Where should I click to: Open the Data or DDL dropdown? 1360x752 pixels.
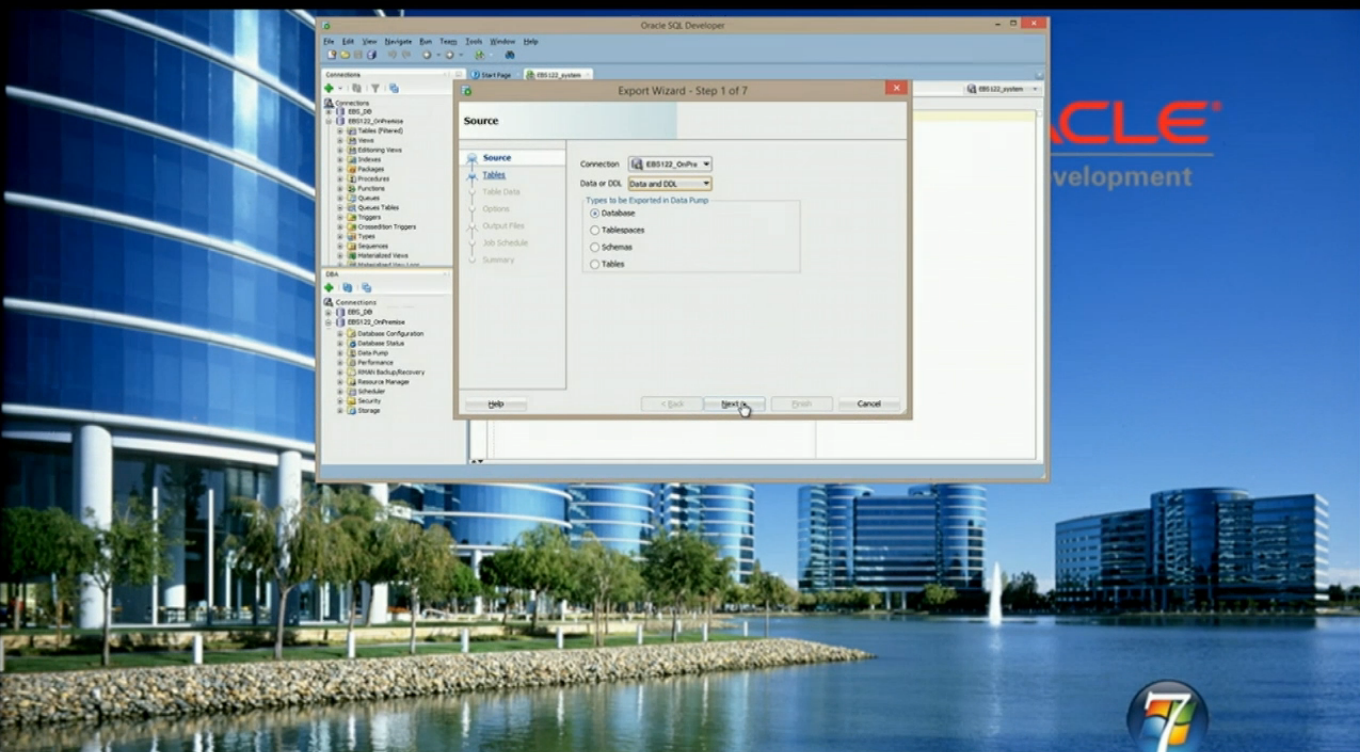click(670, 184)
